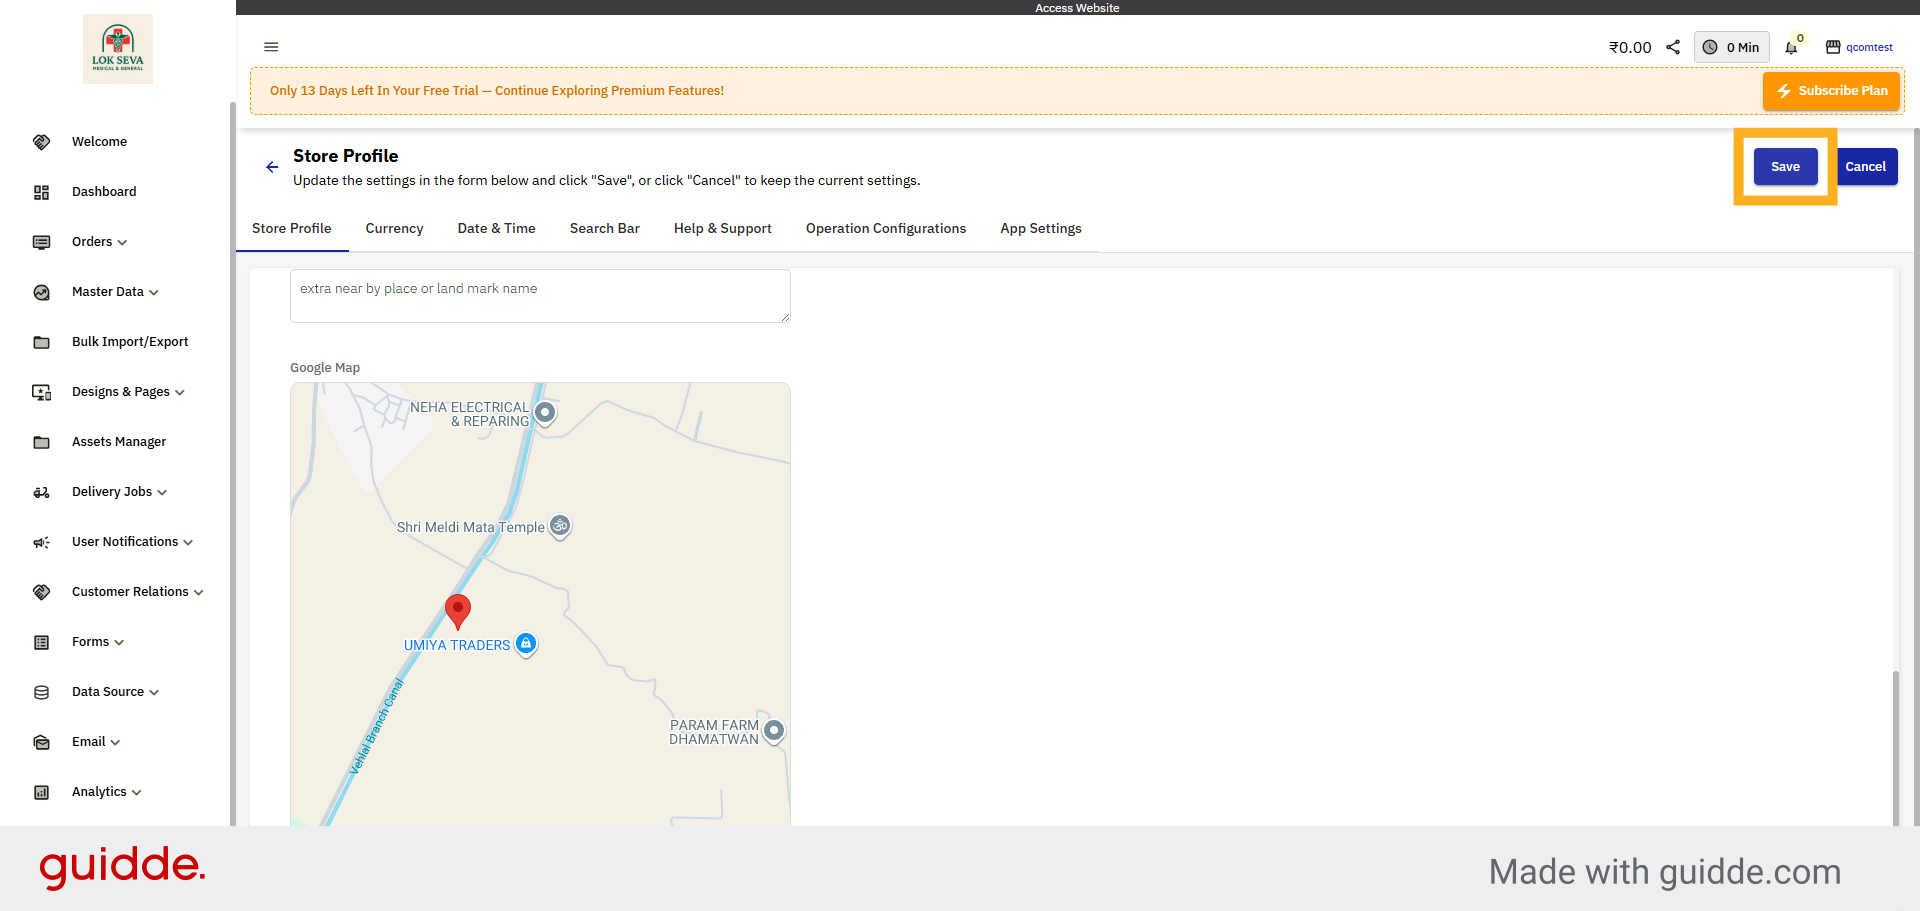The image size is (1920, 911).
Task: Expand the Data Source menu
Action: (154, 692)
